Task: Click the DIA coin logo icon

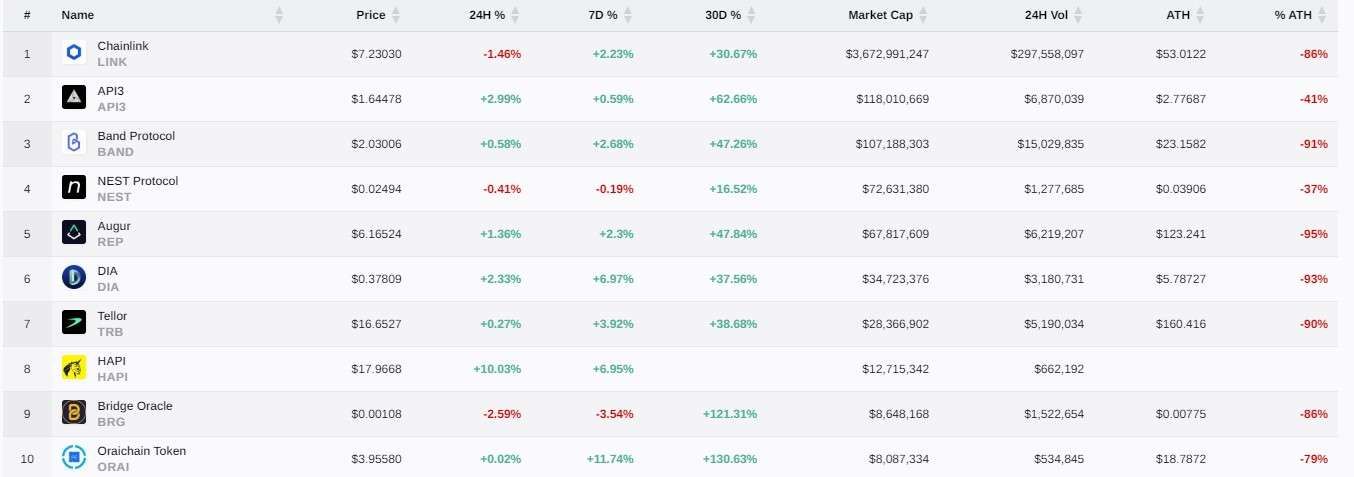Action: [74, 278]
